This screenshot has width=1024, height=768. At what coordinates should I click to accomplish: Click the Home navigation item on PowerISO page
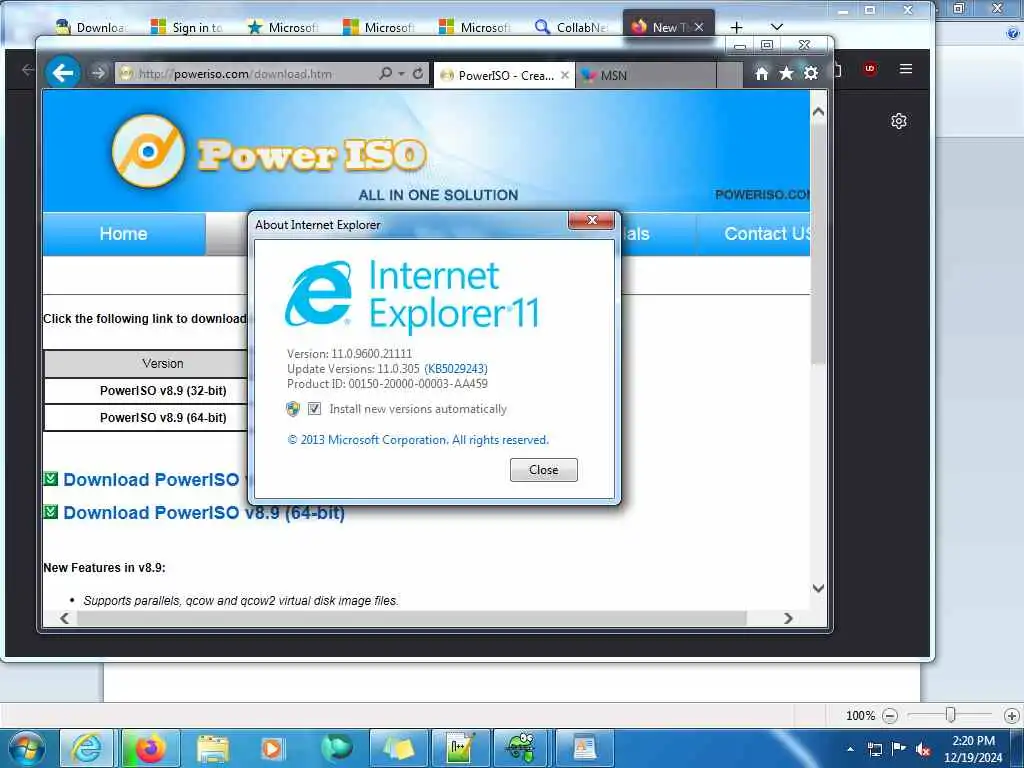pyautogui.click(x=123, y=234)
